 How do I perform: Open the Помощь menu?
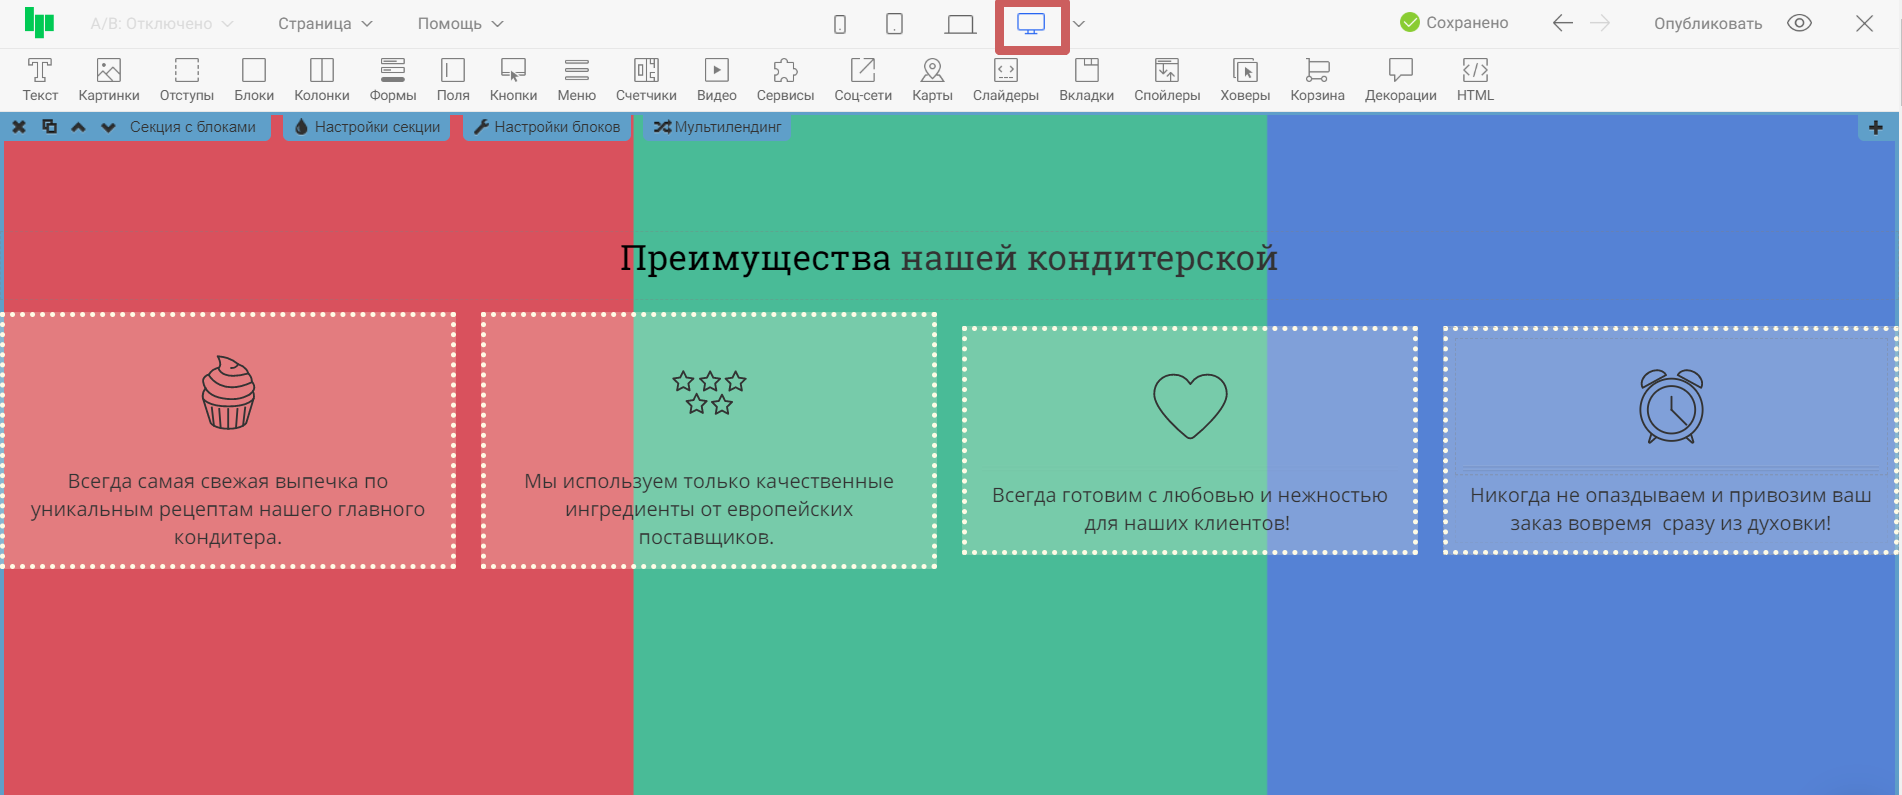point(460,24)
